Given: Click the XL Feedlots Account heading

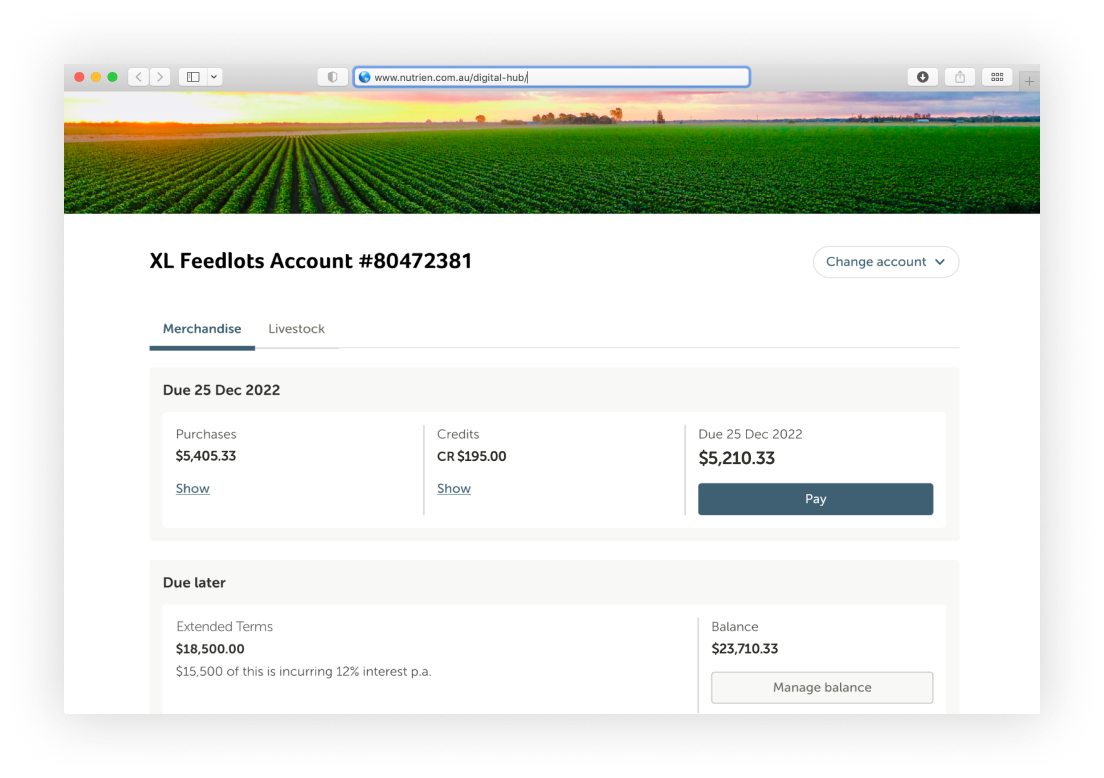Looking at the screenshot, I should 310,261.
